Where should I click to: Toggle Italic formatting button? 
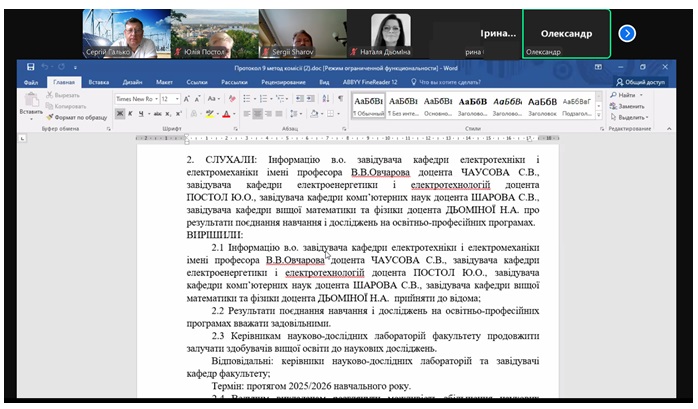tap(131, 115)
